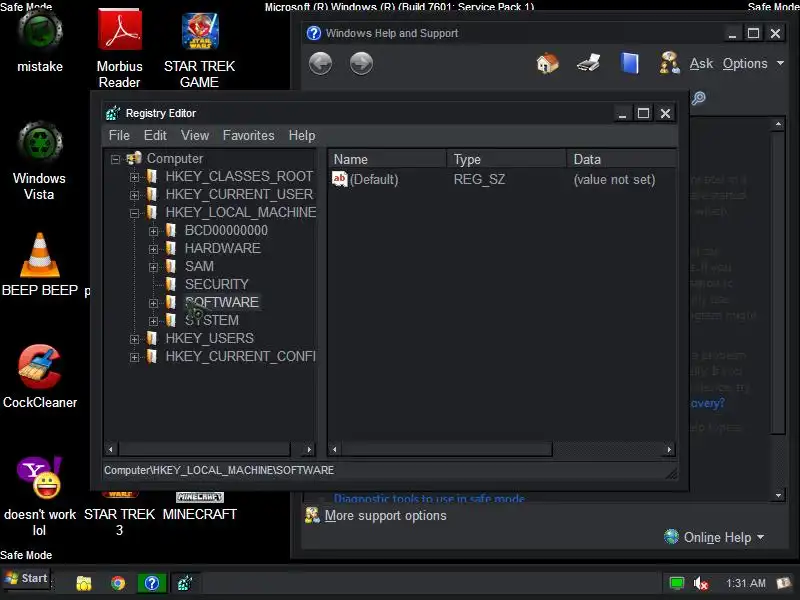Select the (Default) value entry
The width and height of the screenshot is (800, 600).
[374, 179]
